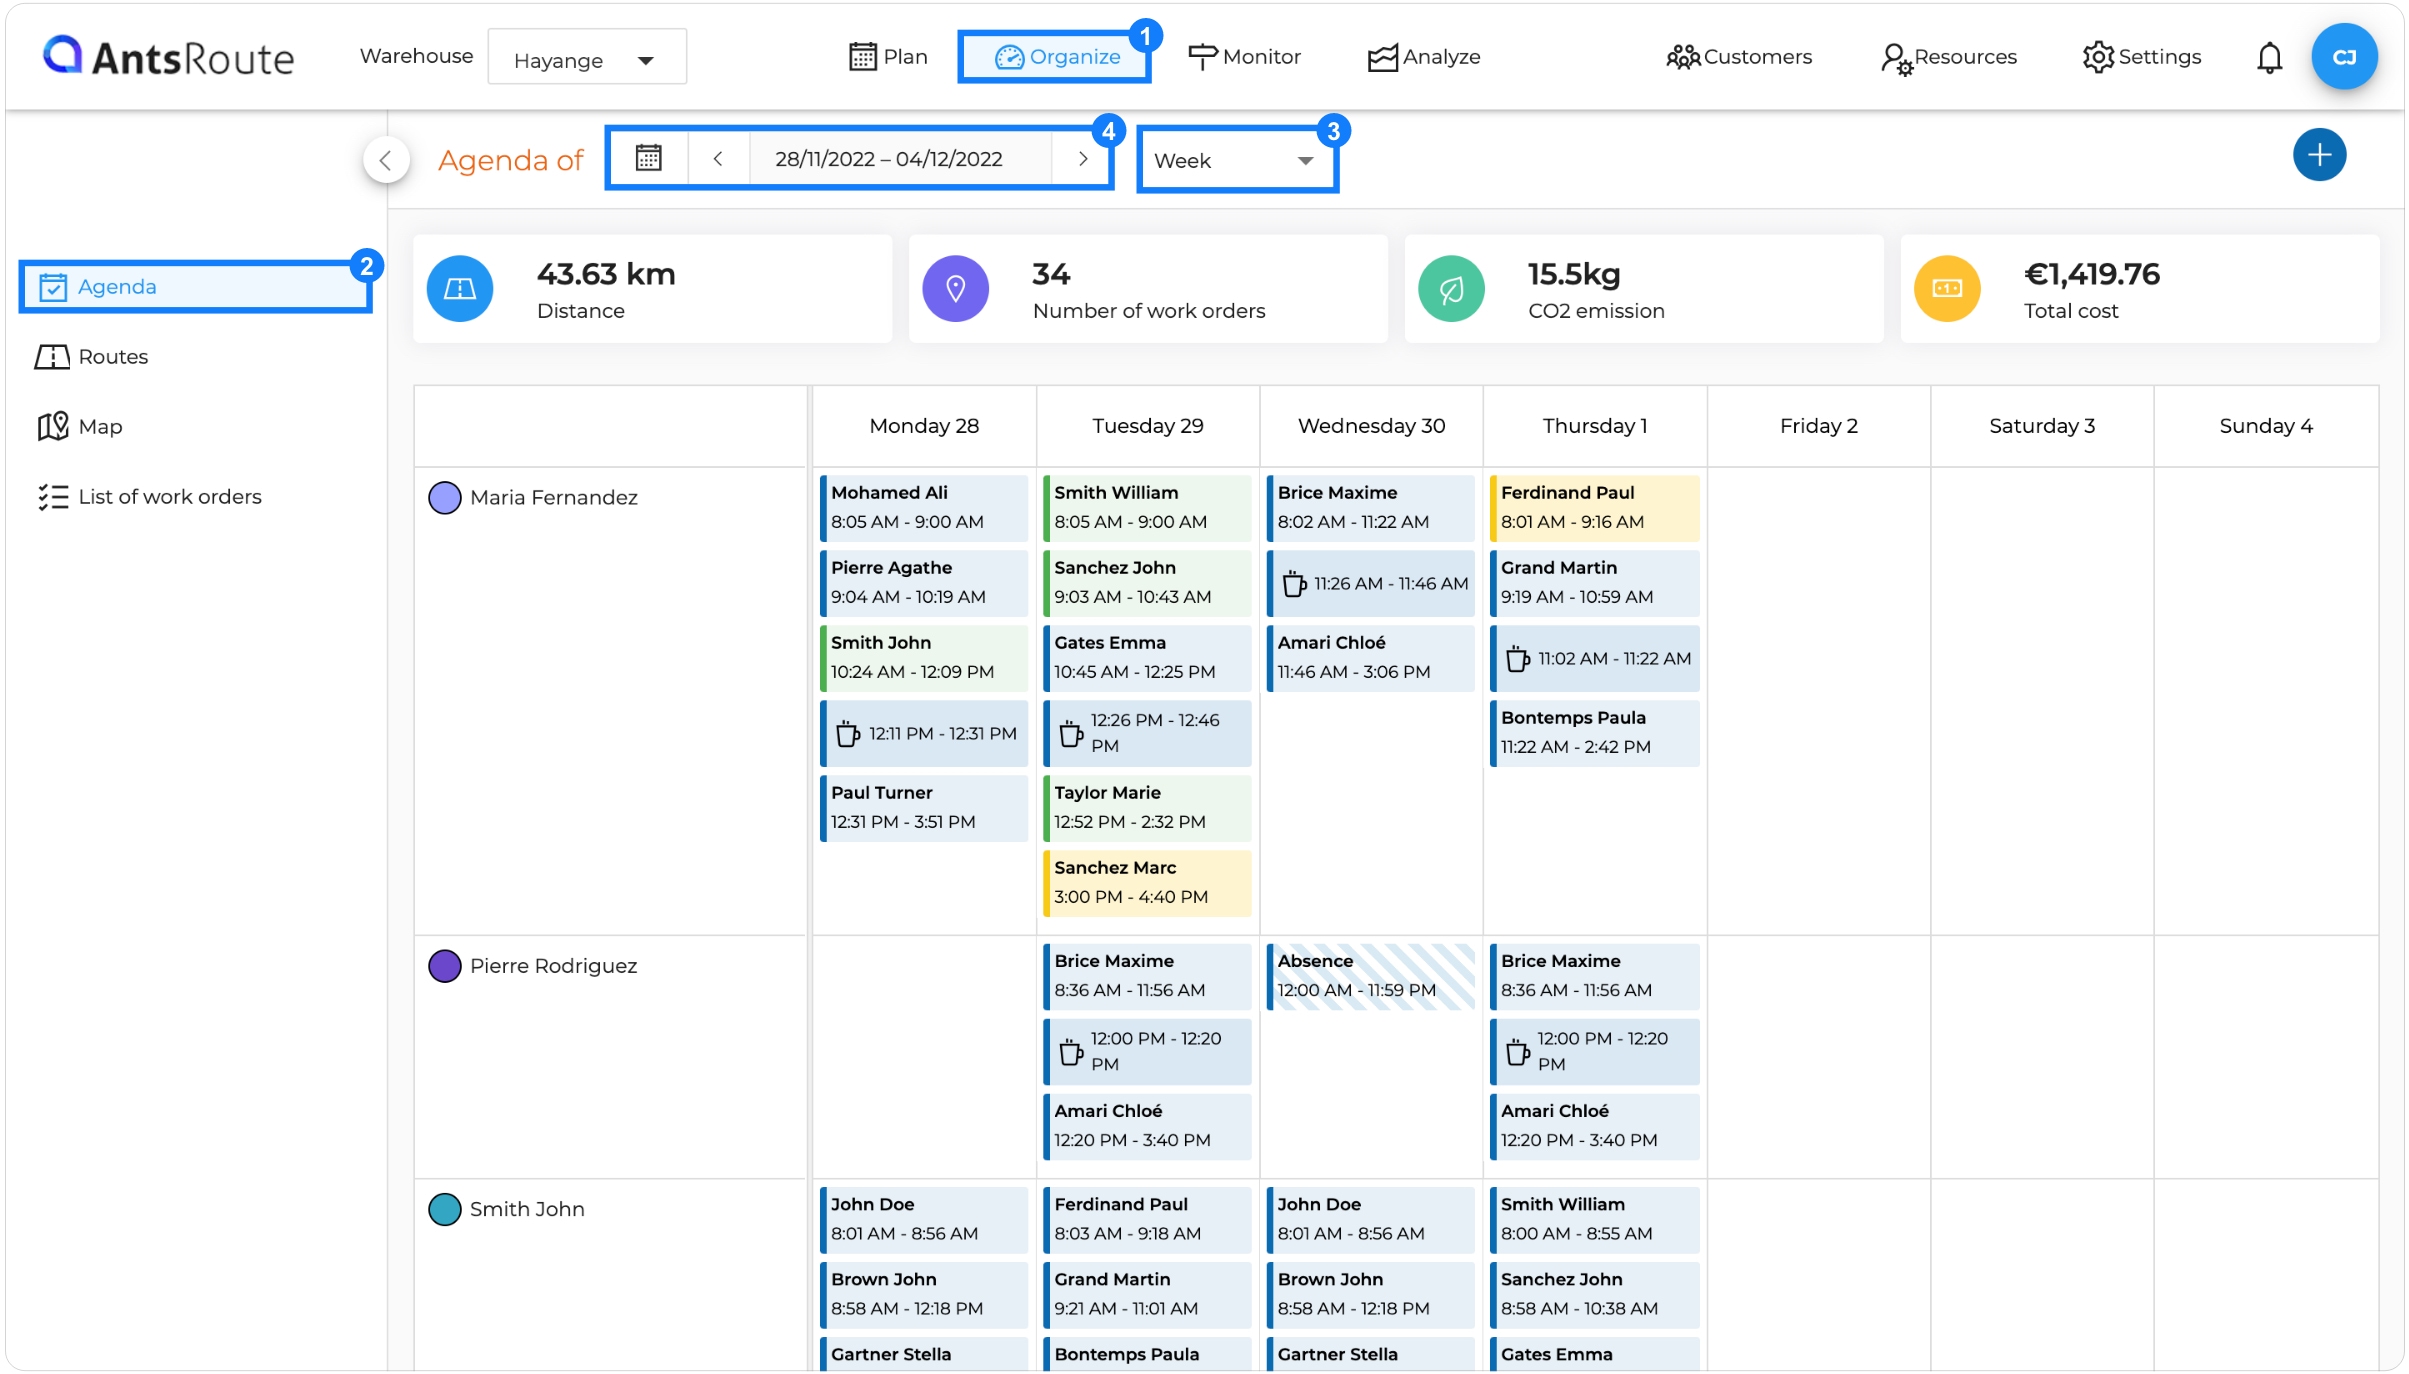Open the CJ user account menu
This screenshot has width=2409, height=1374.
(x=2344, y=56)
